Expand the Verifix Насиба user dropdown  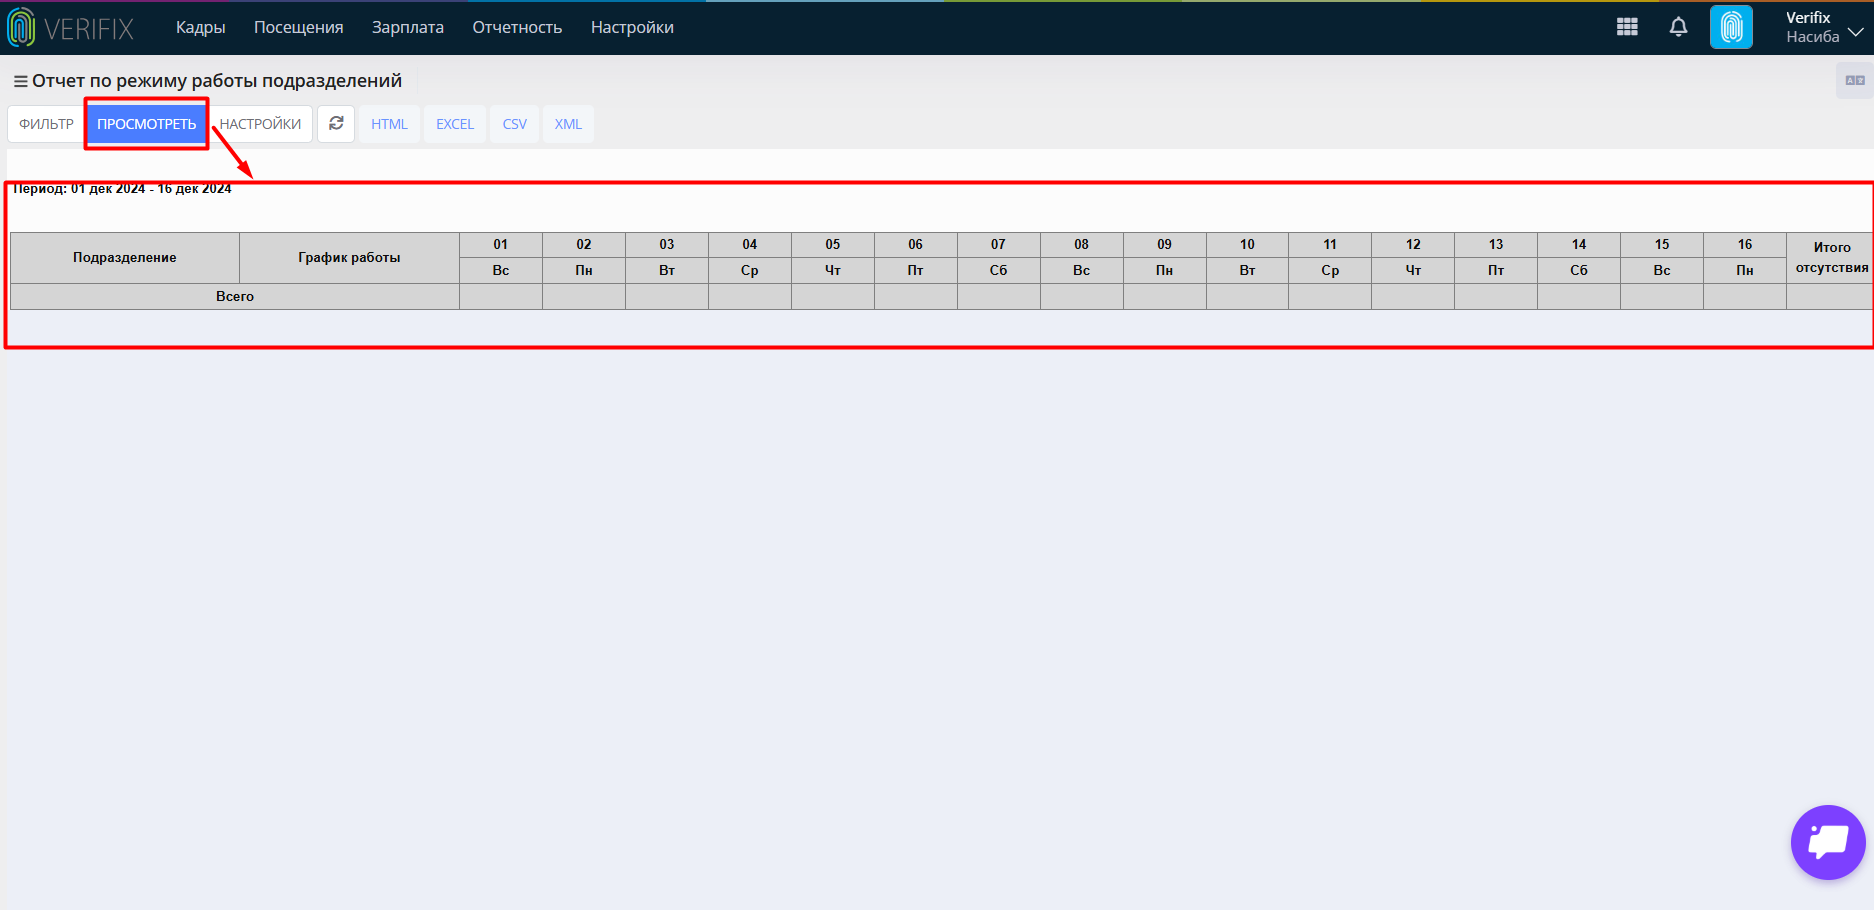point(1824,27)
